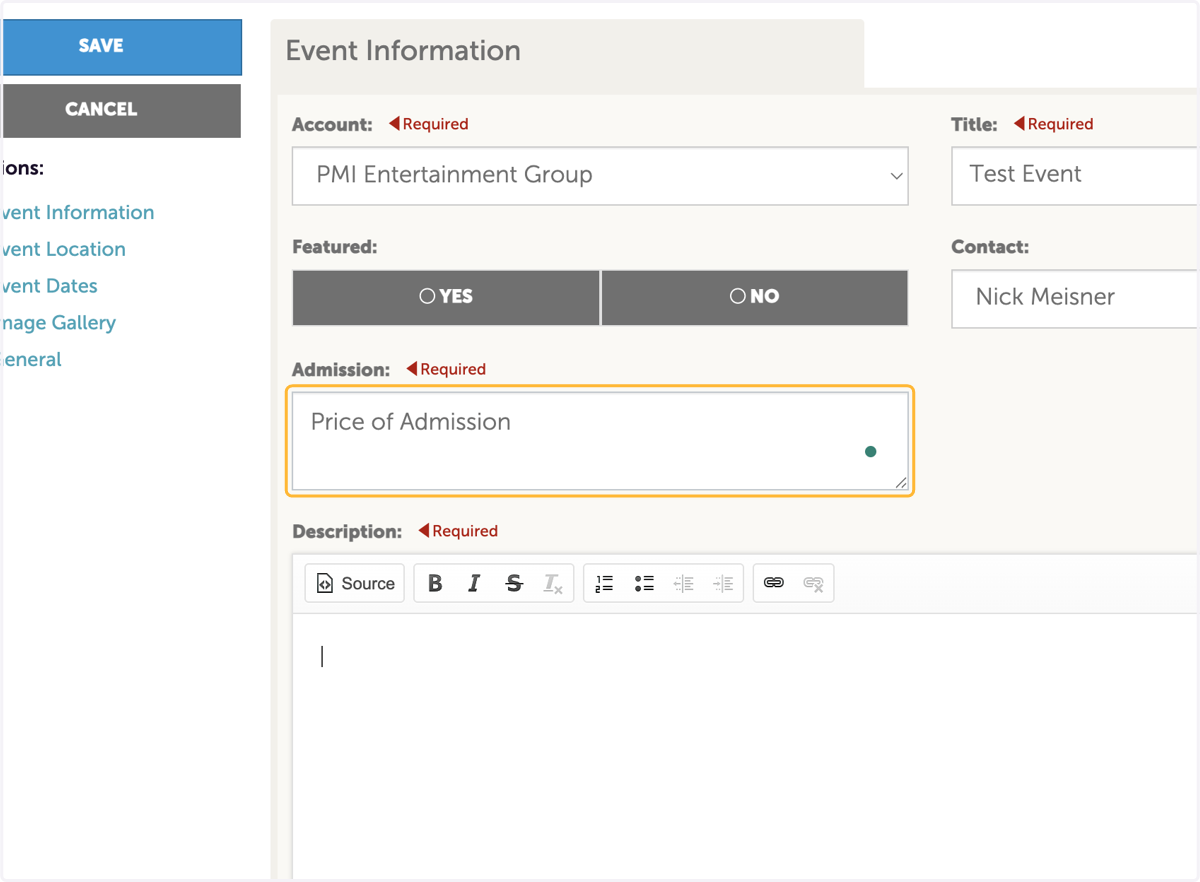
Task: Jump to Event Dates section link
Action: [x=49, y=286]
